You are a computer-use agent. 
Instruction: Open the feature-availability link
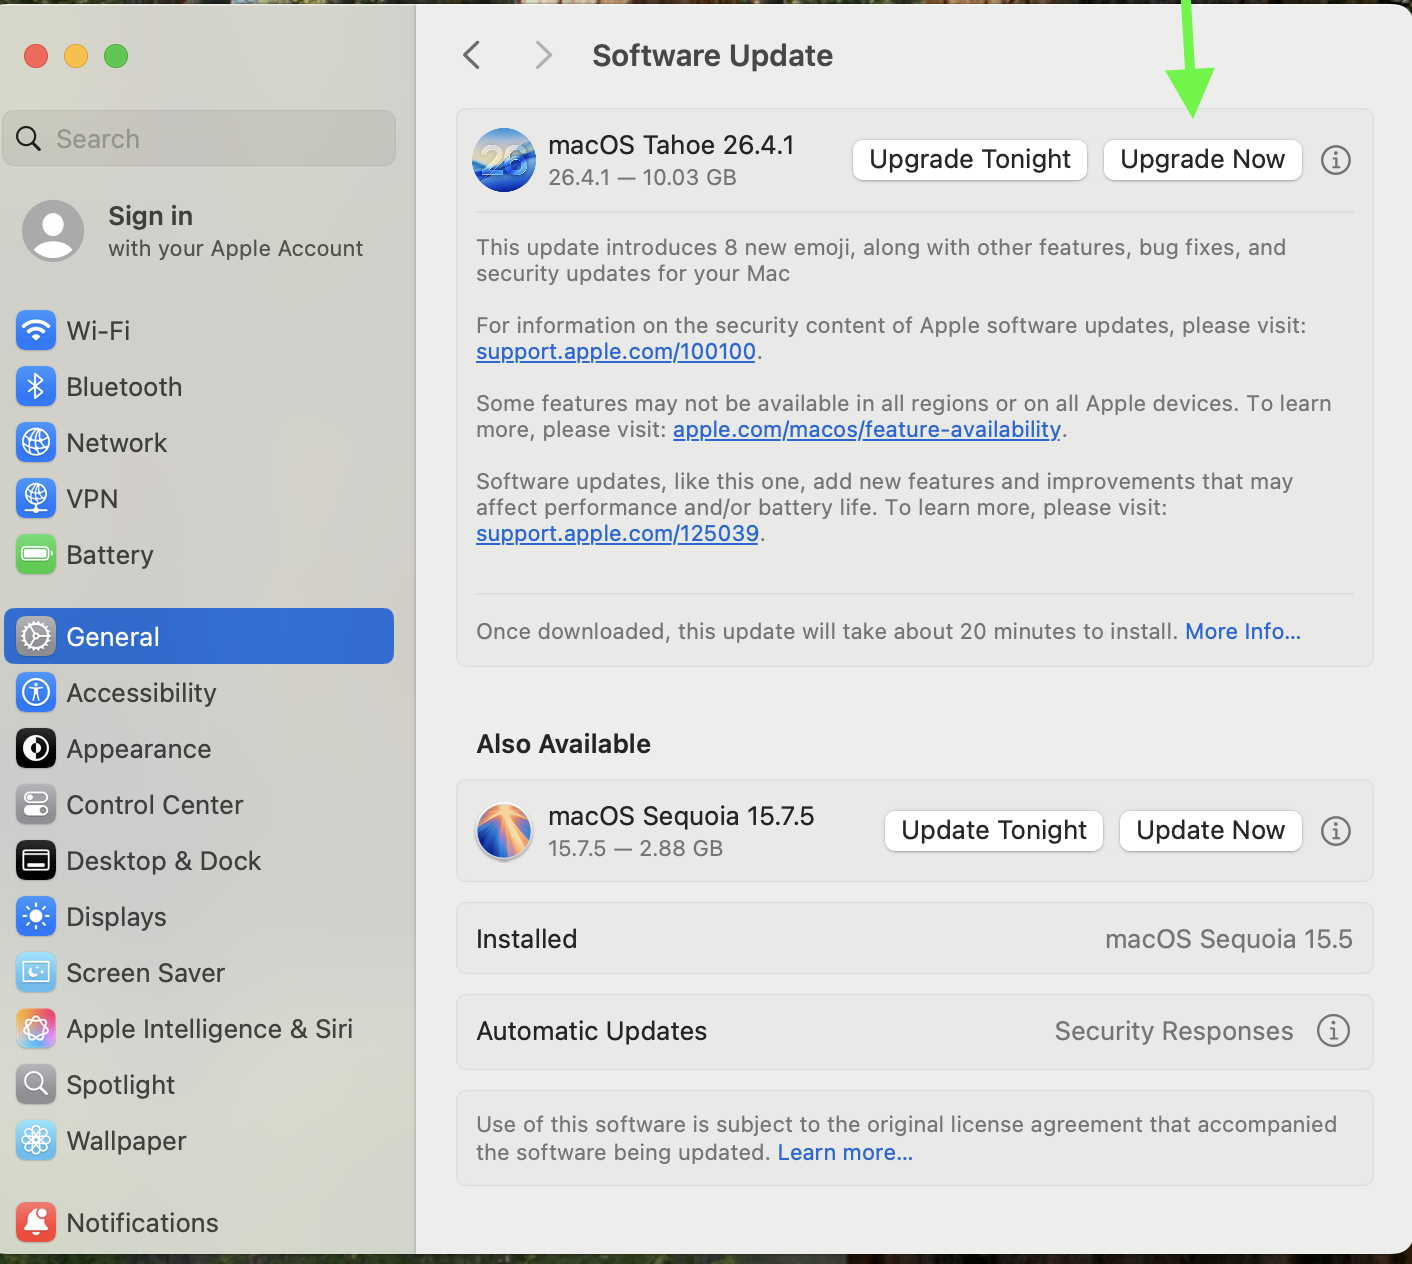867,430
